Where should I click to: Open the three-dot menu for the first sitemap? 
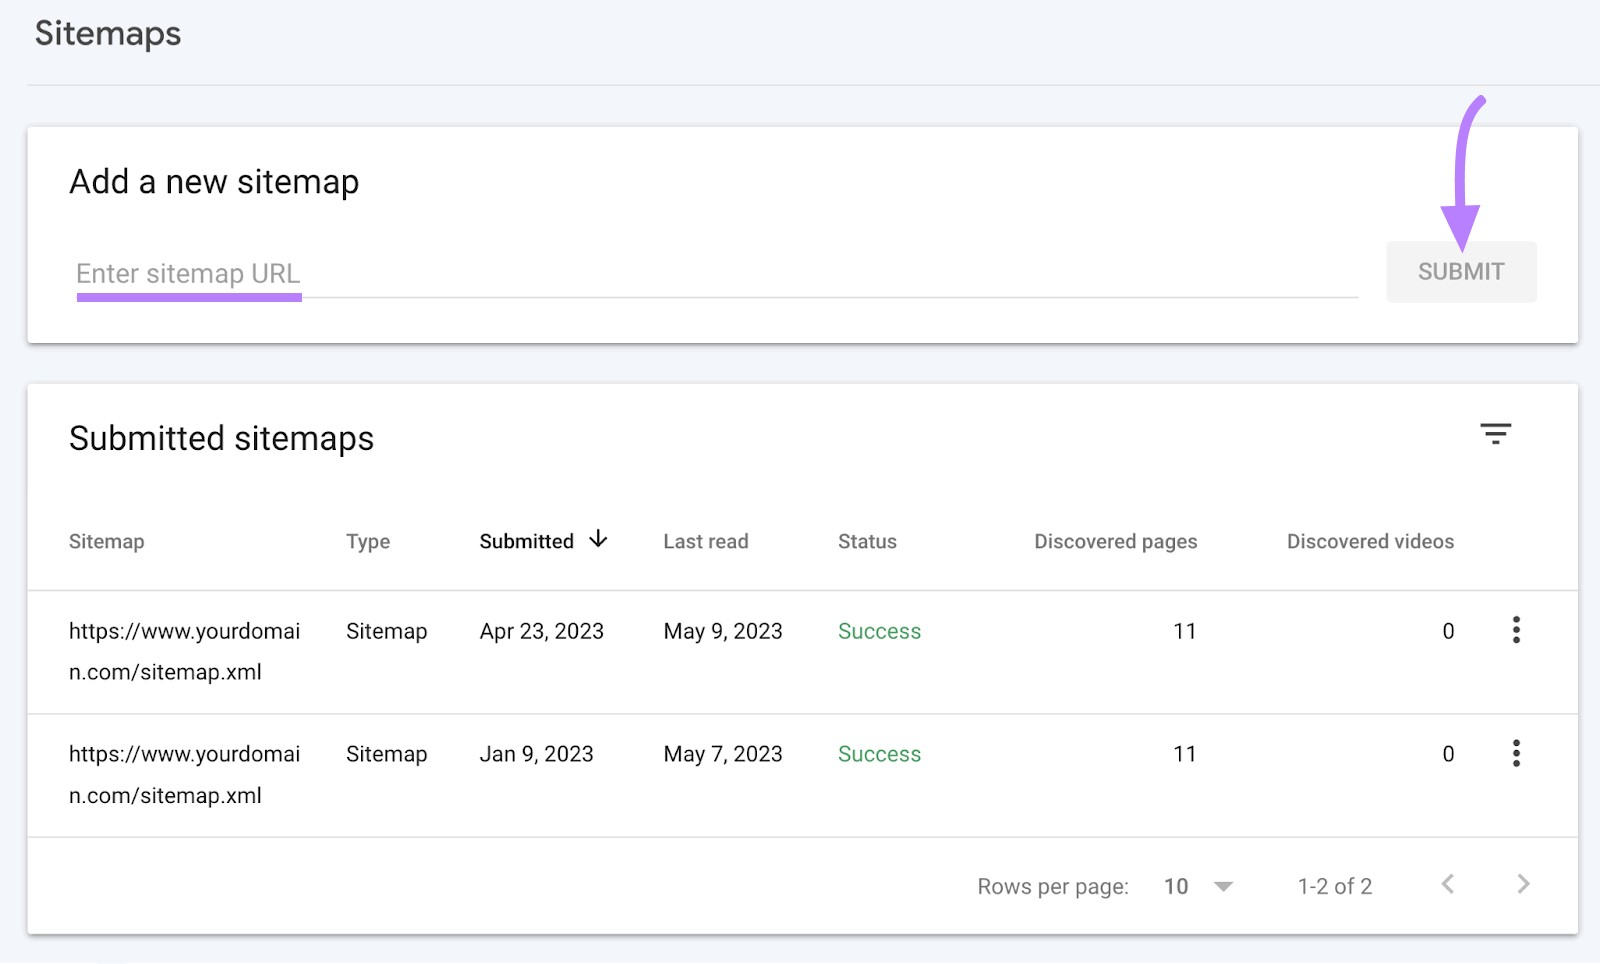(x=1517, y=630)
